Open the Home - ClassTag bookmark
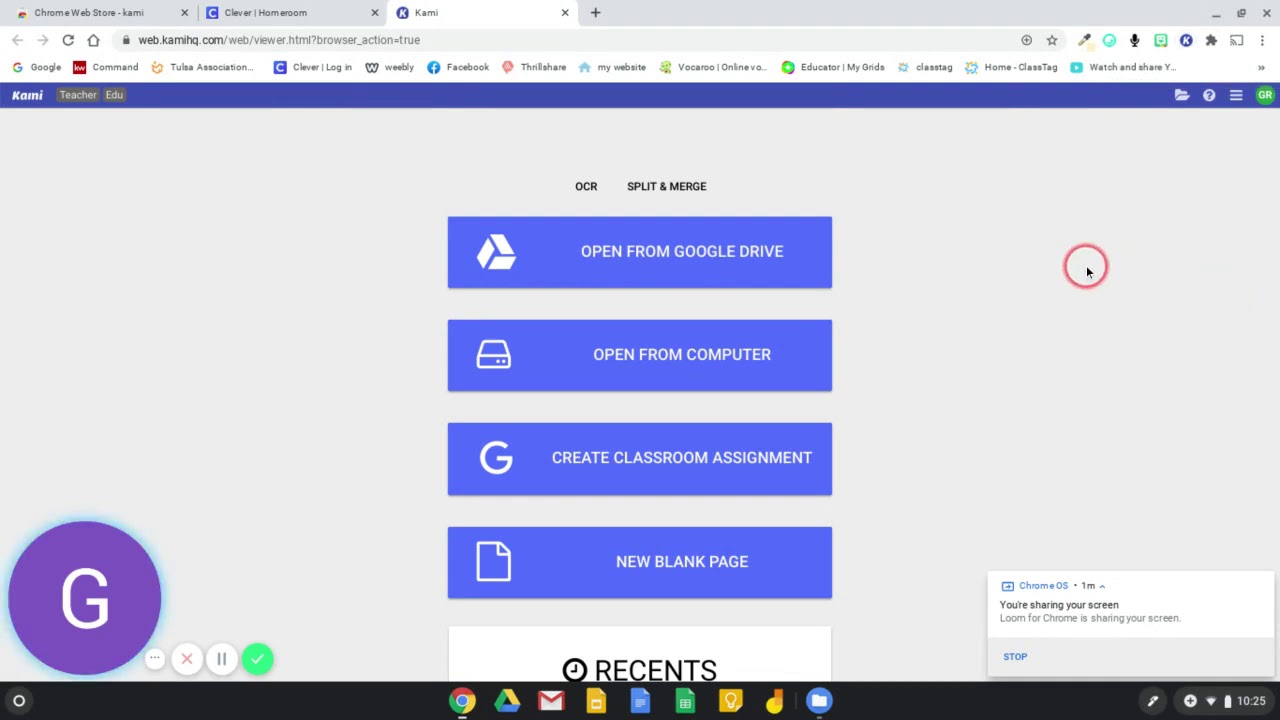The image size is (1280, 720). (1011, 67)
